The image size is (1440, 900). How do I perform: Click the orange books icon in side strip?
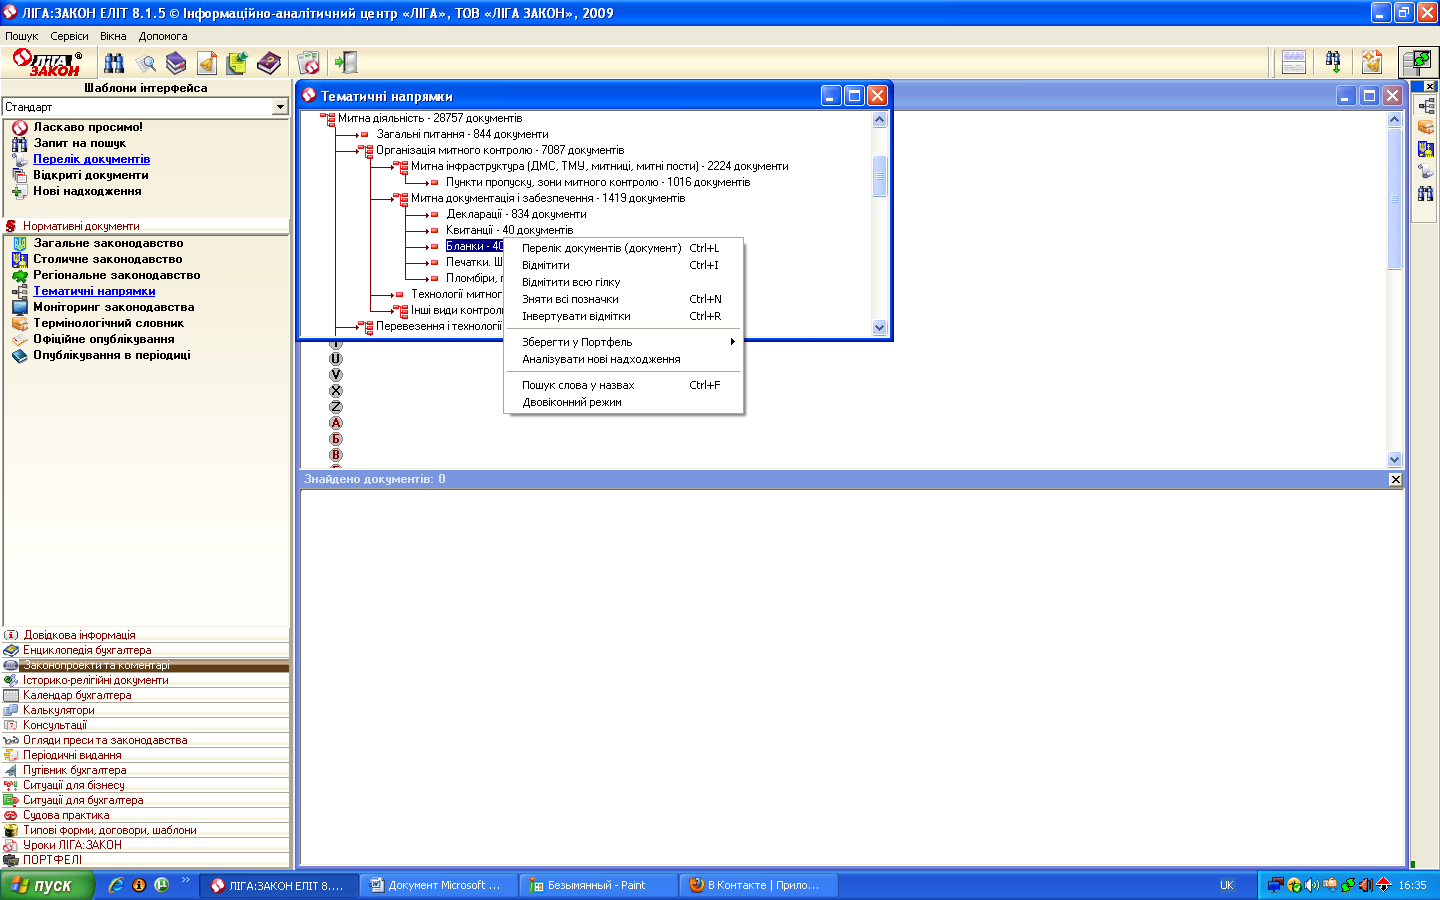[x=1426, y=127]
